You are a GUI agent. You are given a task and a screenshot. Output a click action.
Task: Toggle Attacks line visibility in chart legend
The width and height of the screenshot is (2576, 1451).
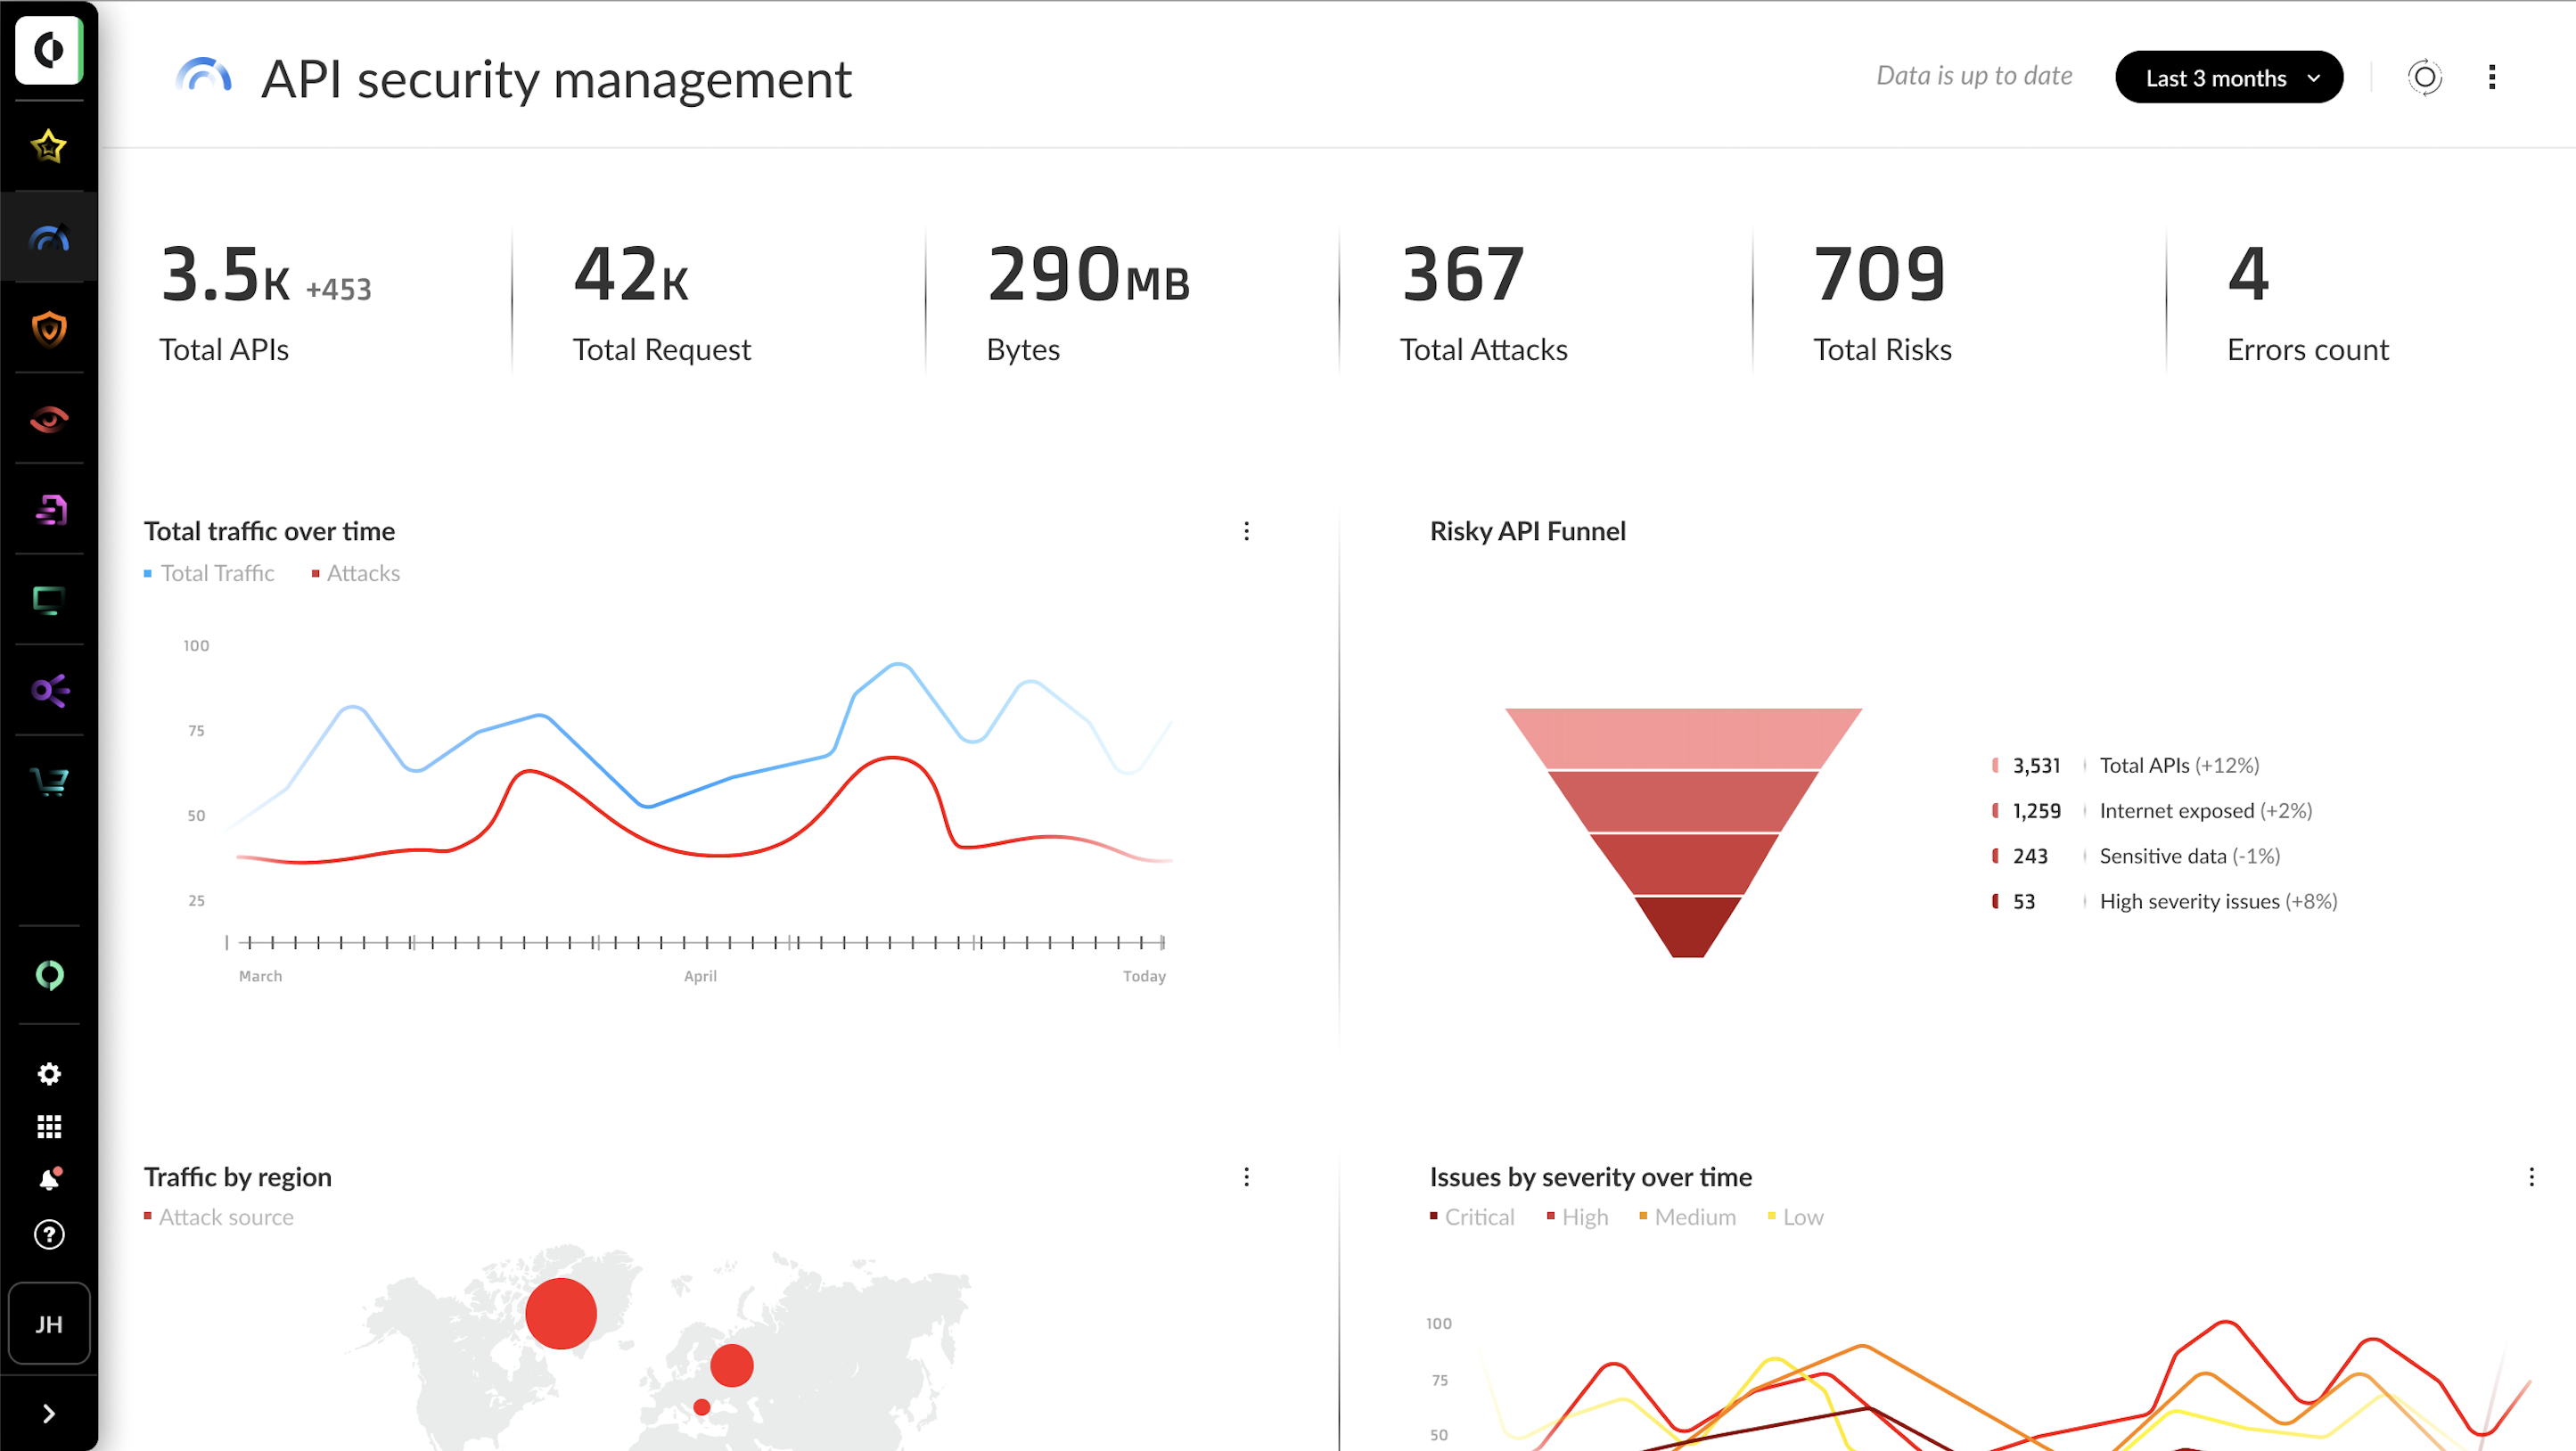[x=354, y=573]
